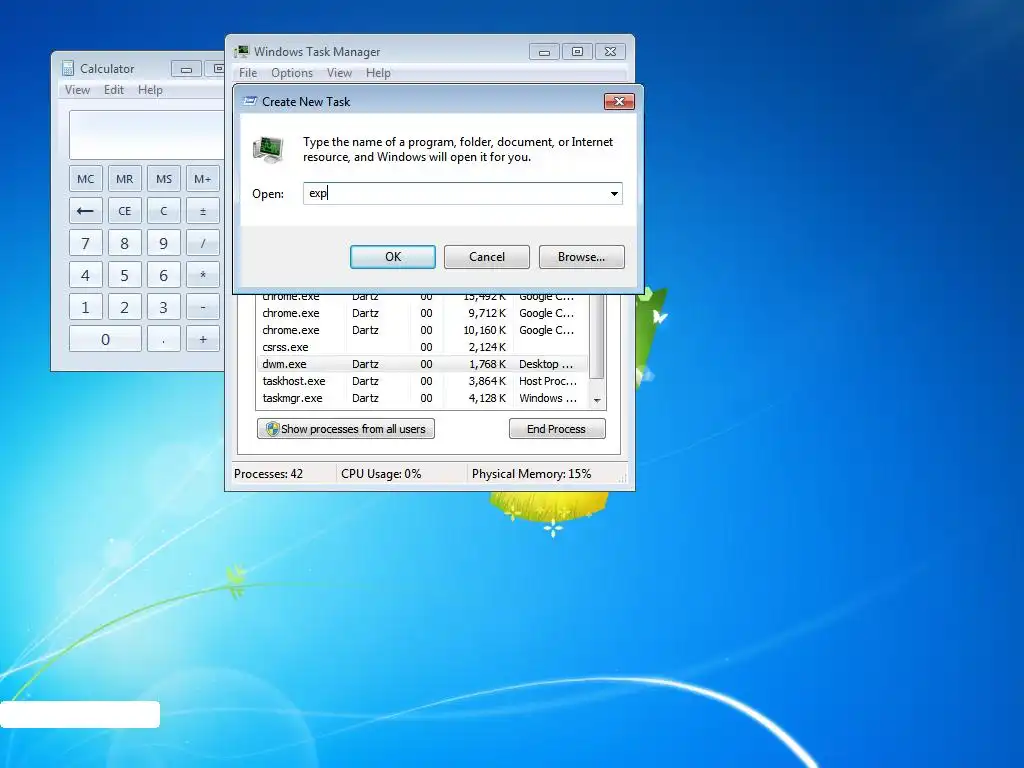
Task: Click the run program computer icon
Action: pos(268,150)
